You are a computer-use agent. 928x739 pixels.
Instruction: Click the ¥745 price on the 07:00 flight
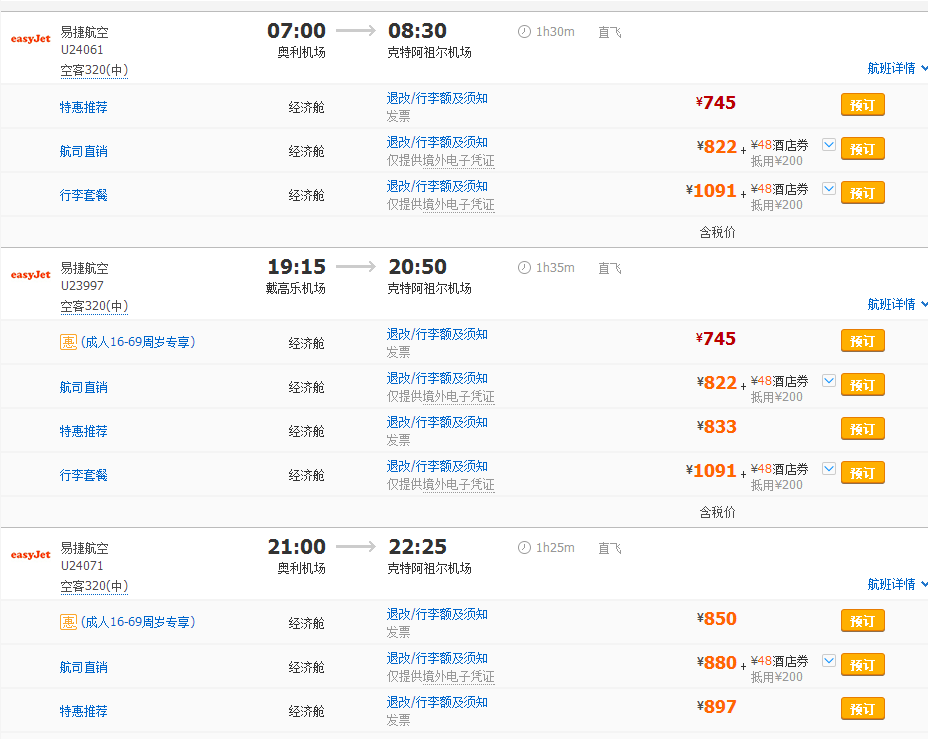point(716,103)
